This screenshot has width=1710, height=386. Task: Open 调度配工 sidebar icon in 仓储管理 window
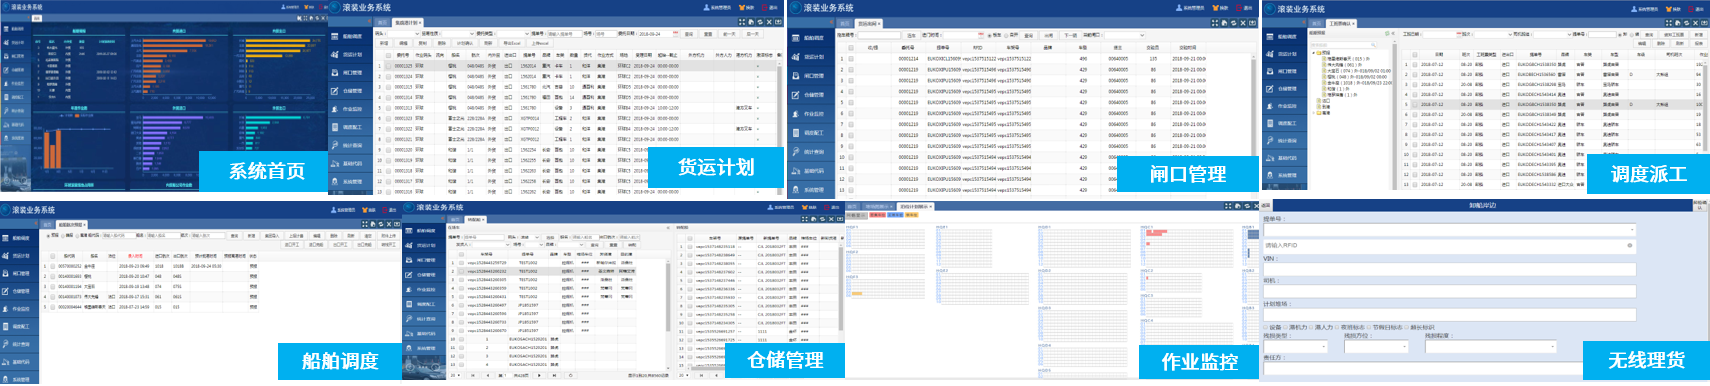[409, 304]
